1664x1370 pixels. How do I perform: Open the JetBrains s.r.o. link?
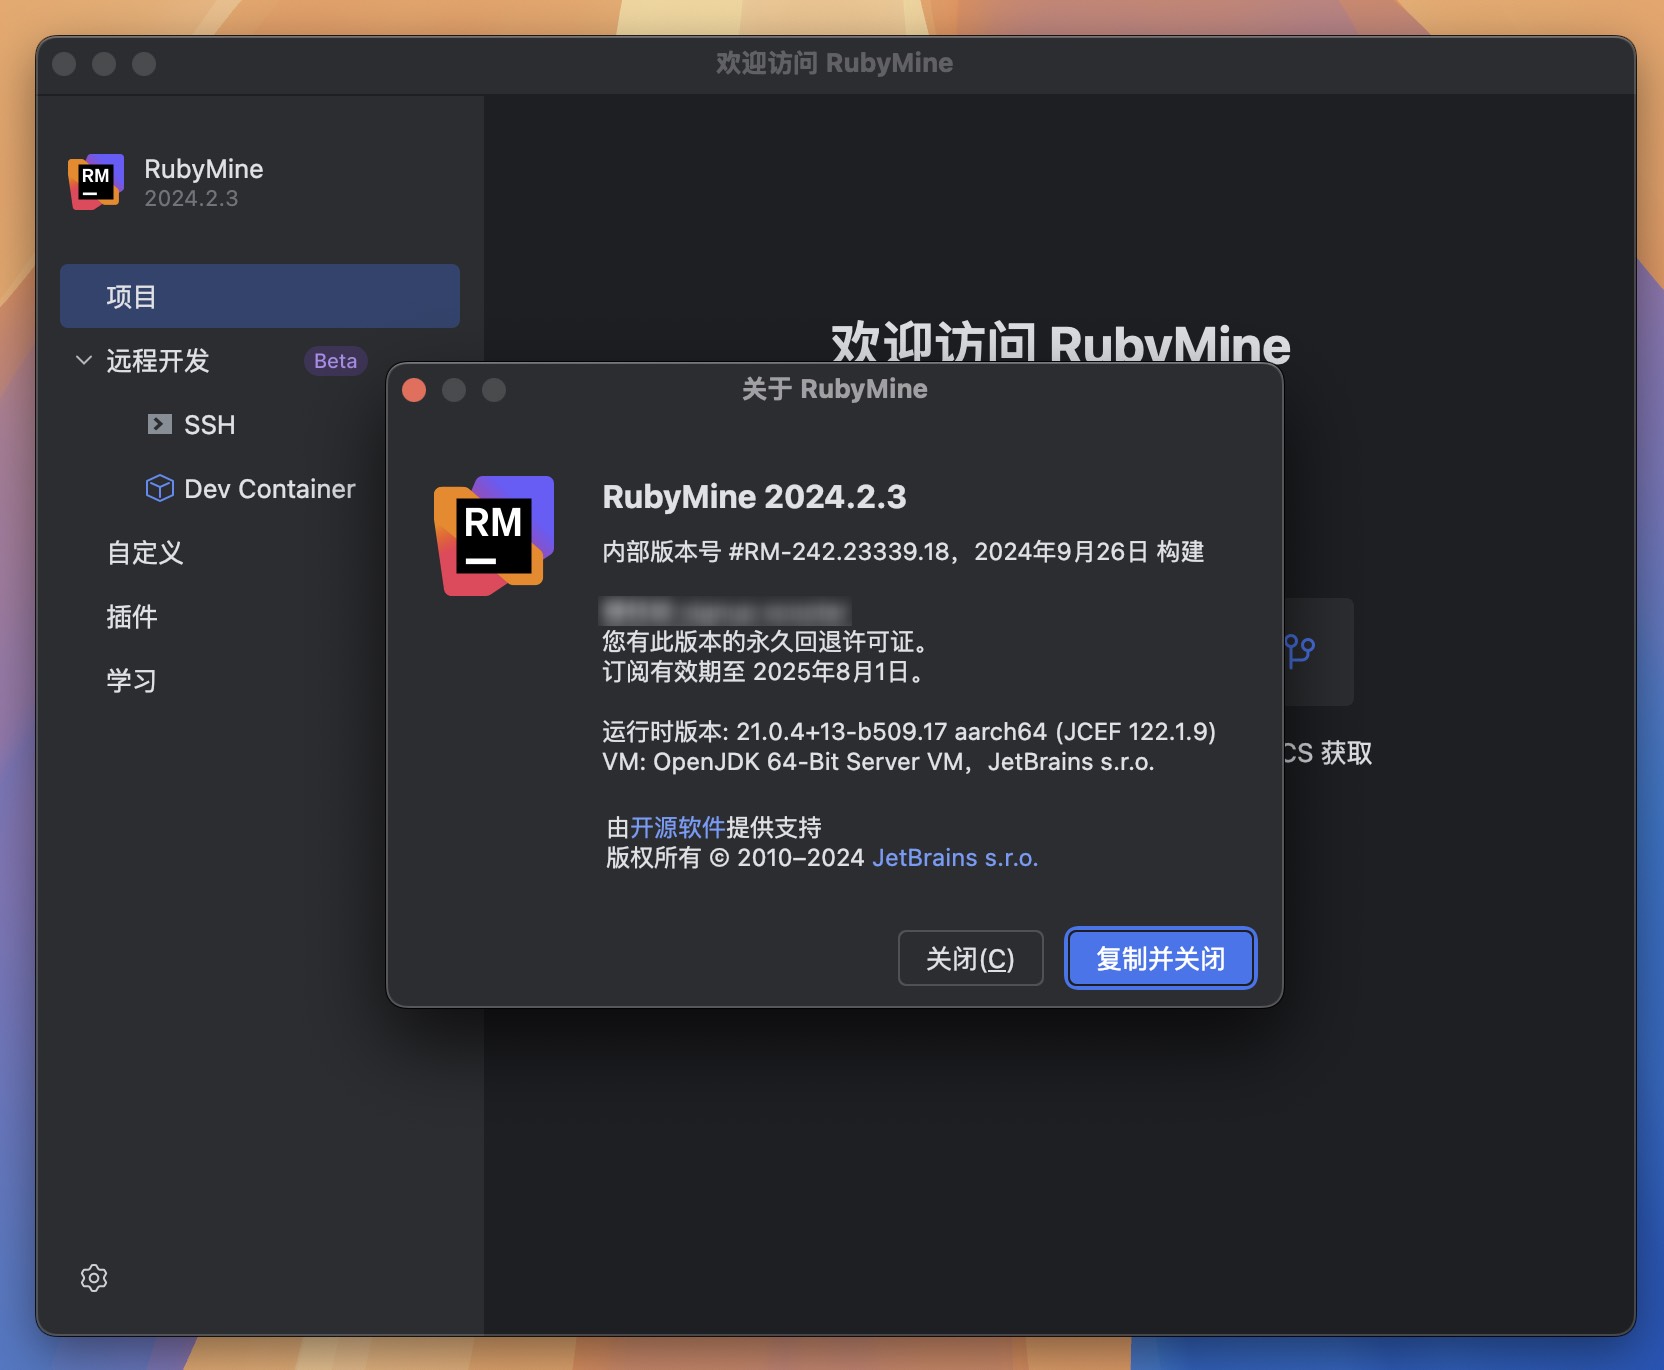(955, 858)
